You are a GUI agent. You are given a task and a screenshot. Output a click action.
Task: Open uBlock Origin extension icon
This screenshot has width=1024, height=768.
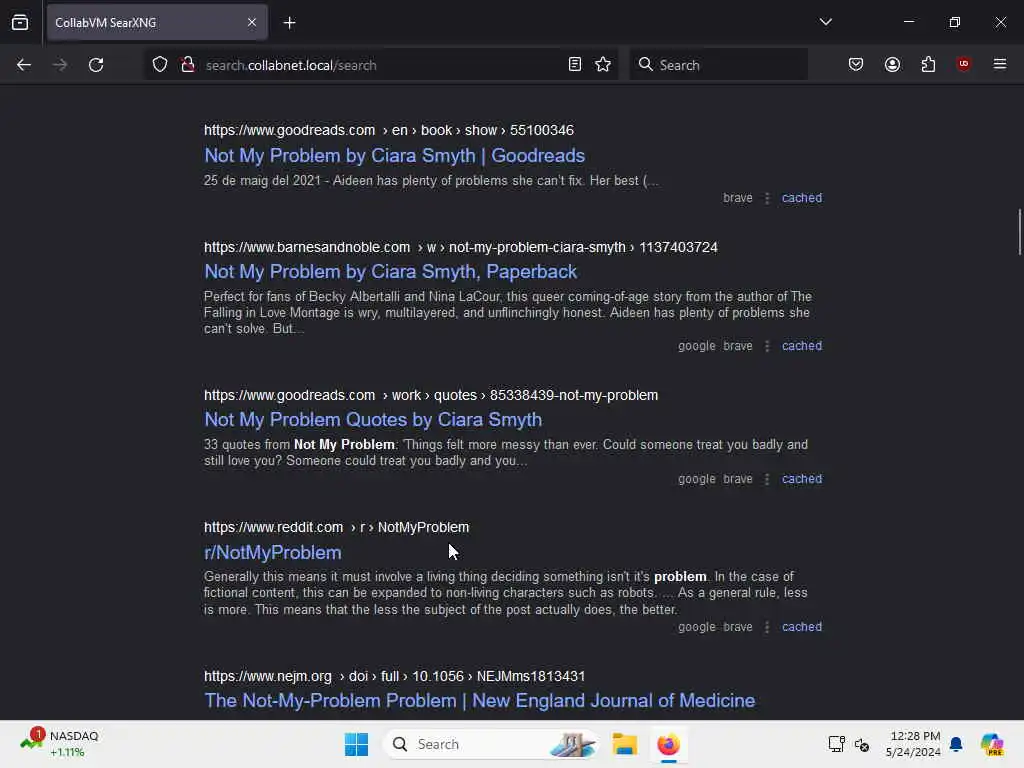coord(964,64)
